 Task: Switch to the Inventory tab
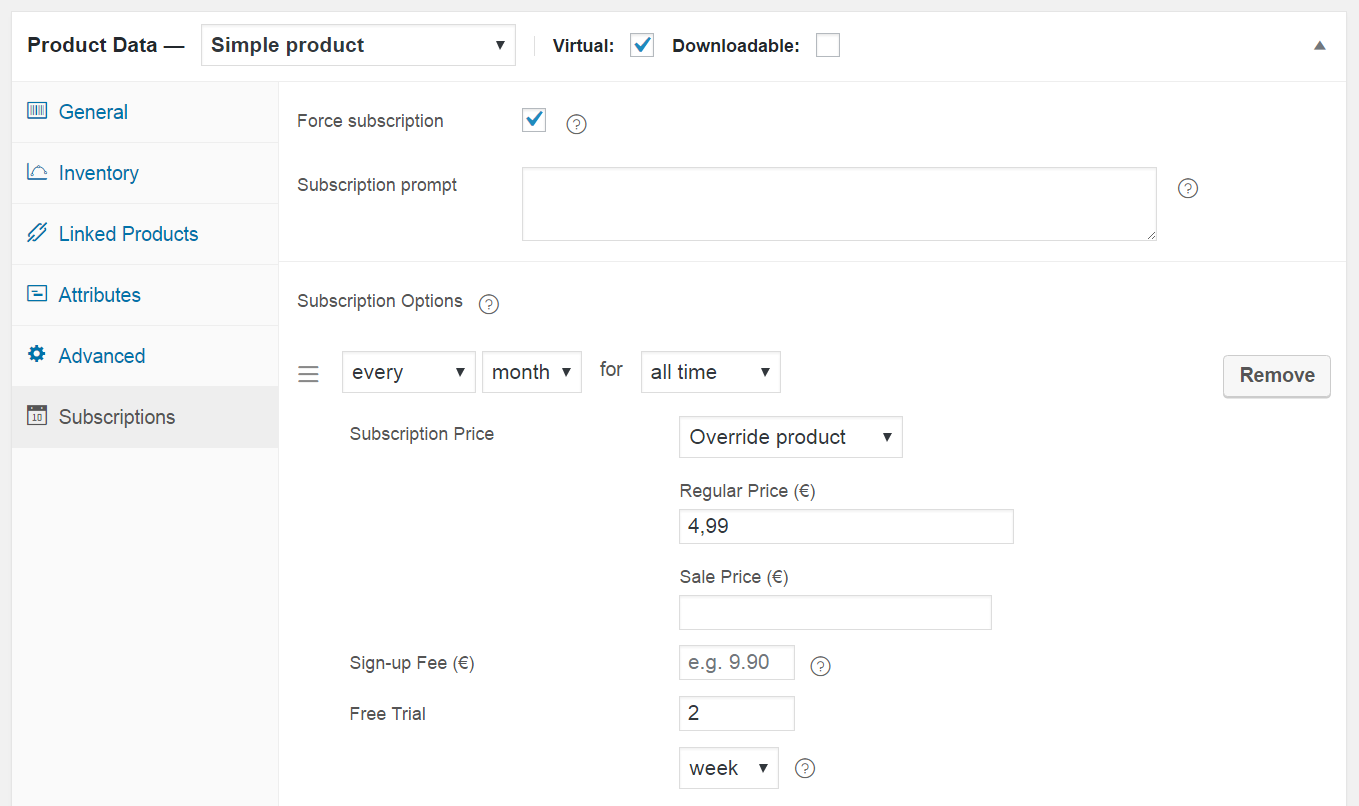tap(98, 173)
